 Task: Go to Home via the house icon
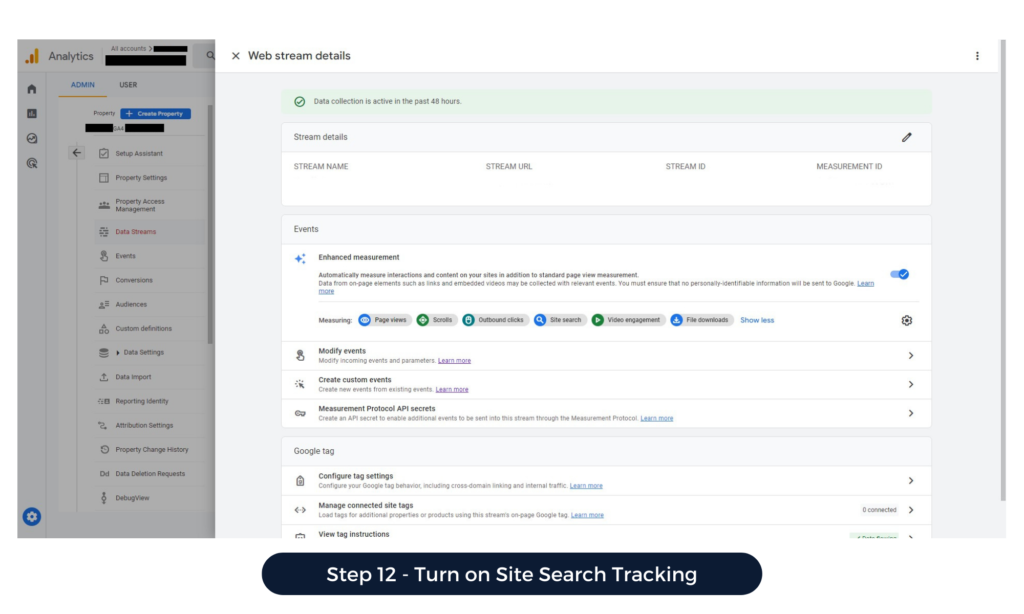pos(32,89)
